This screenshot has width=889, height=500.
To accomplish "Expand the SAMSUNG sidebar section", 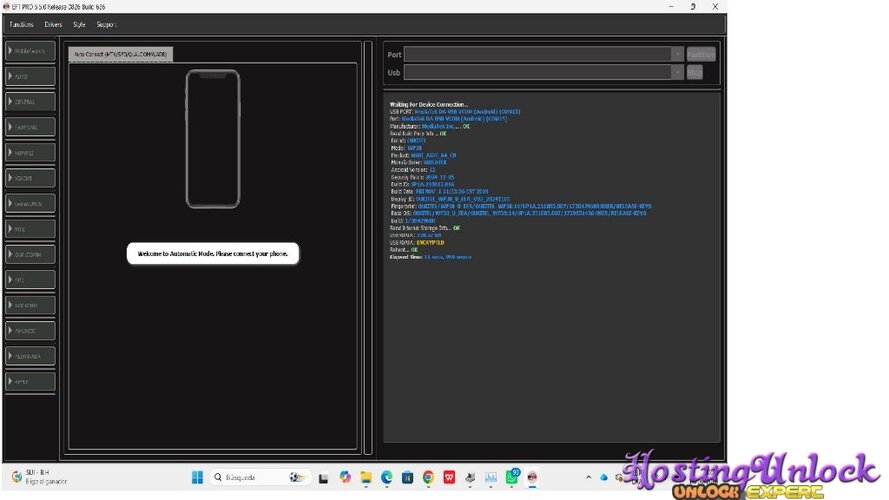I will (x=31, y=127).
